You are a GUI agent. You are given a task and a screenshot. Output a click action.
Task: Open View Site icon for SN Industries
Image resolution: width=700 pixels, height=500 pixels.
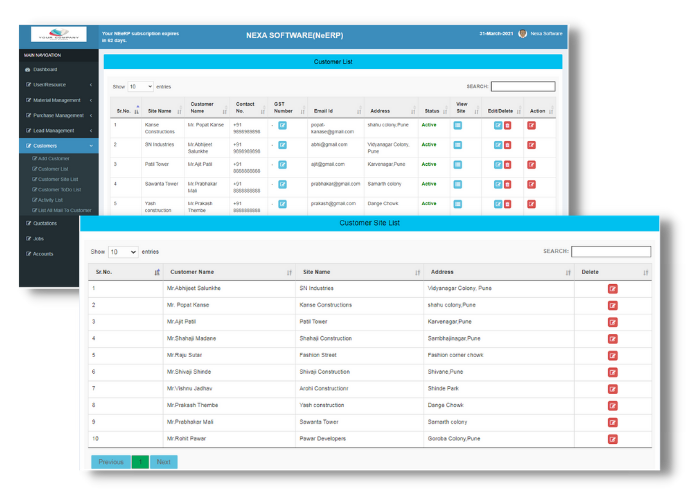[458, 144]
